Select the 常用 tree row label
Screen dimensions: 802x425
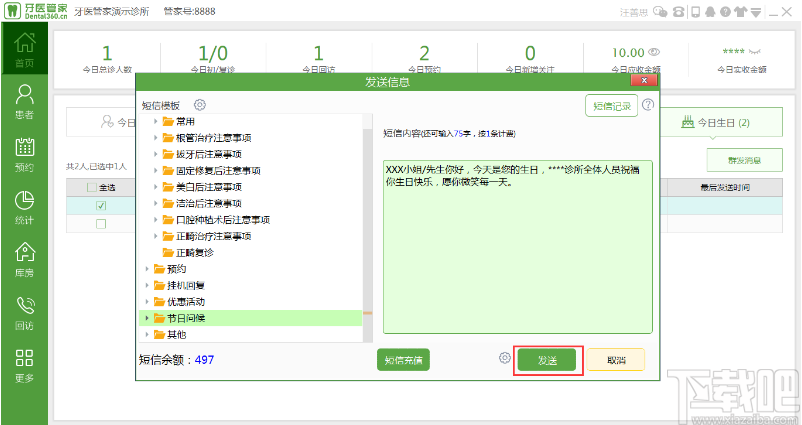[x=186, y=122]
